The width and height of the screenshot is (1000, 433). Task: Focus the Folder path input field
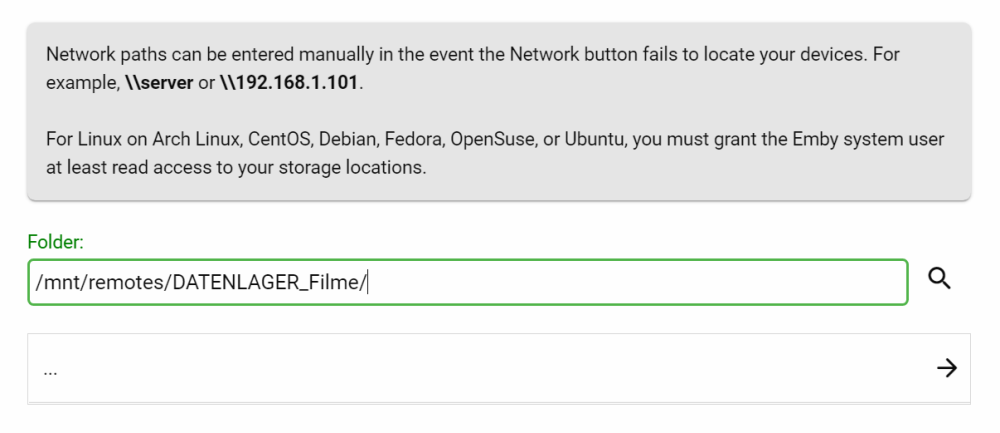point(467,282)
